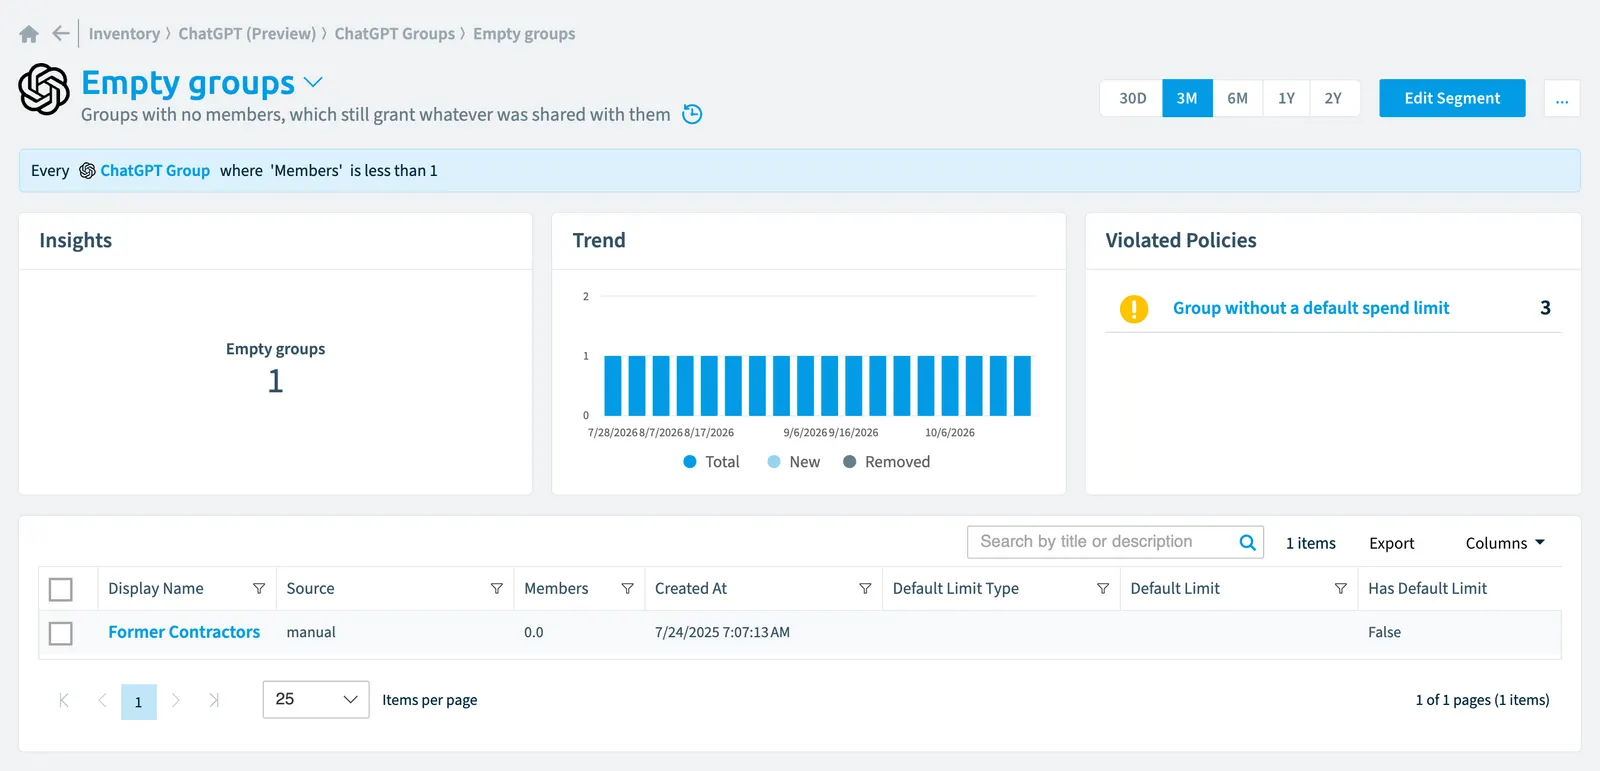This screenshot has height=771, width=1600.
Task: Open the history clock icon by description
Action: [x=692, y=114]
